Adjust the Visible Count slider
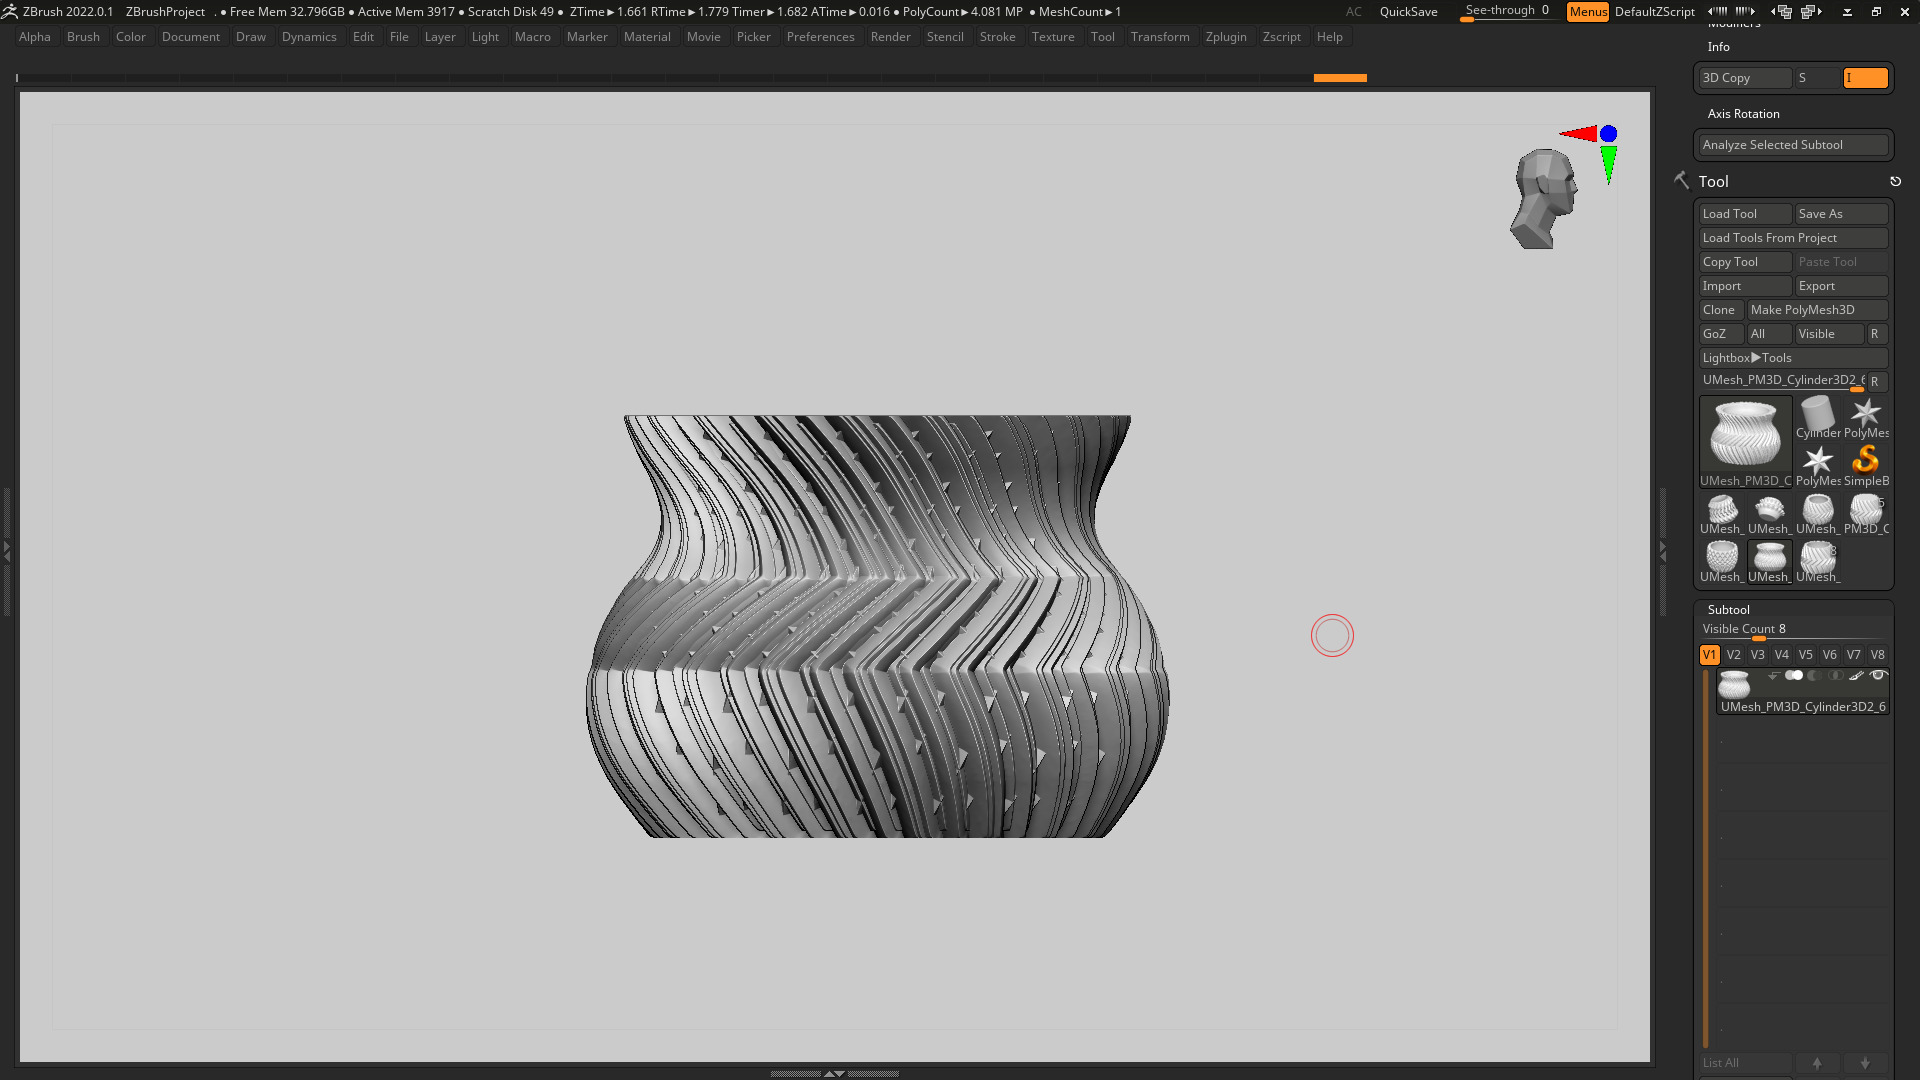Screen dimensions: 1920x1080 tap(1793, 630)
